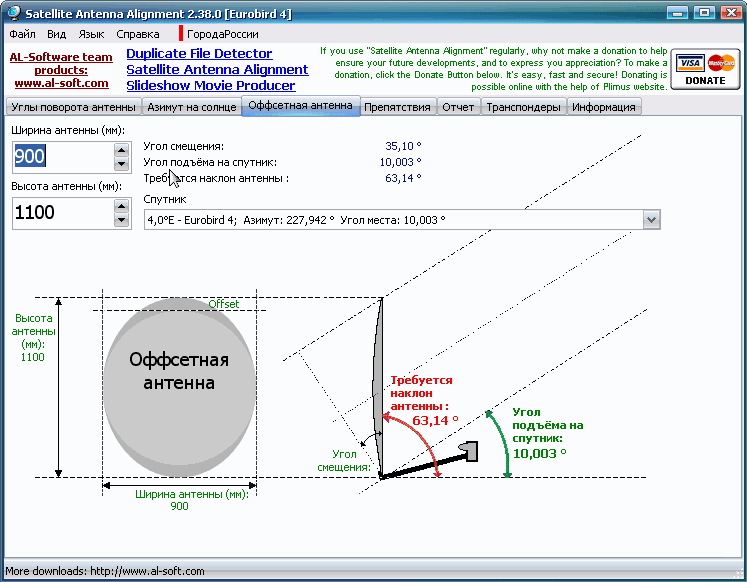Increase antenna height with the up arrow

(121, 206)
